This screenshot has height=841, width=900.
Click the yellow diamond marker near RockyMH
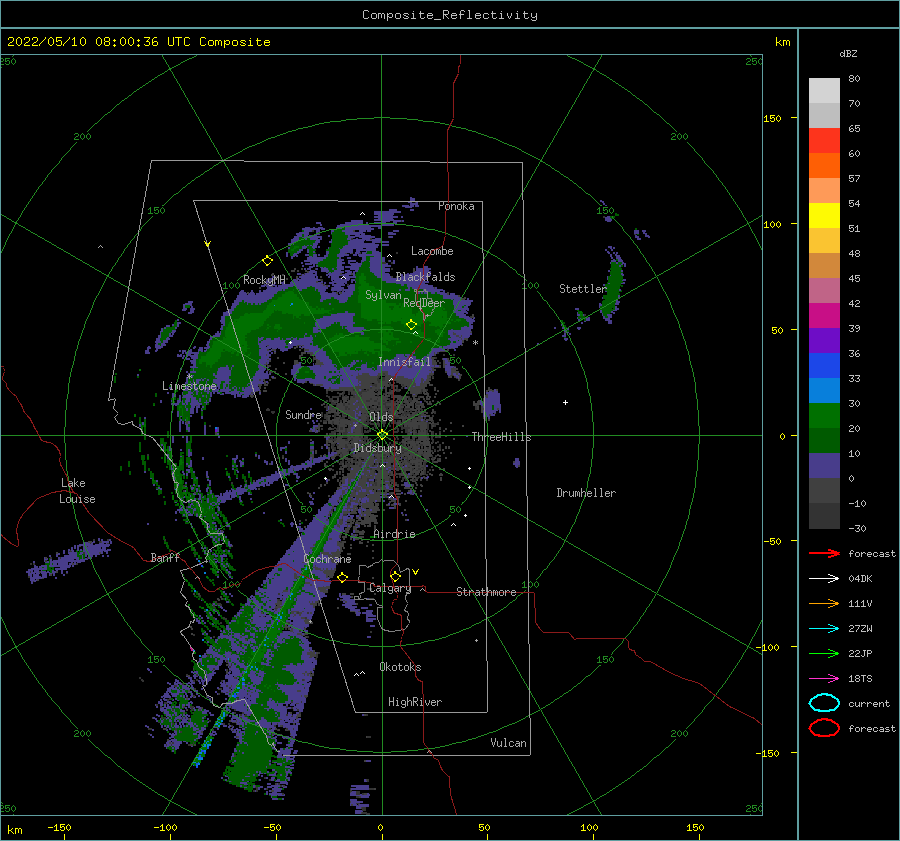click(x=267, y=261)
